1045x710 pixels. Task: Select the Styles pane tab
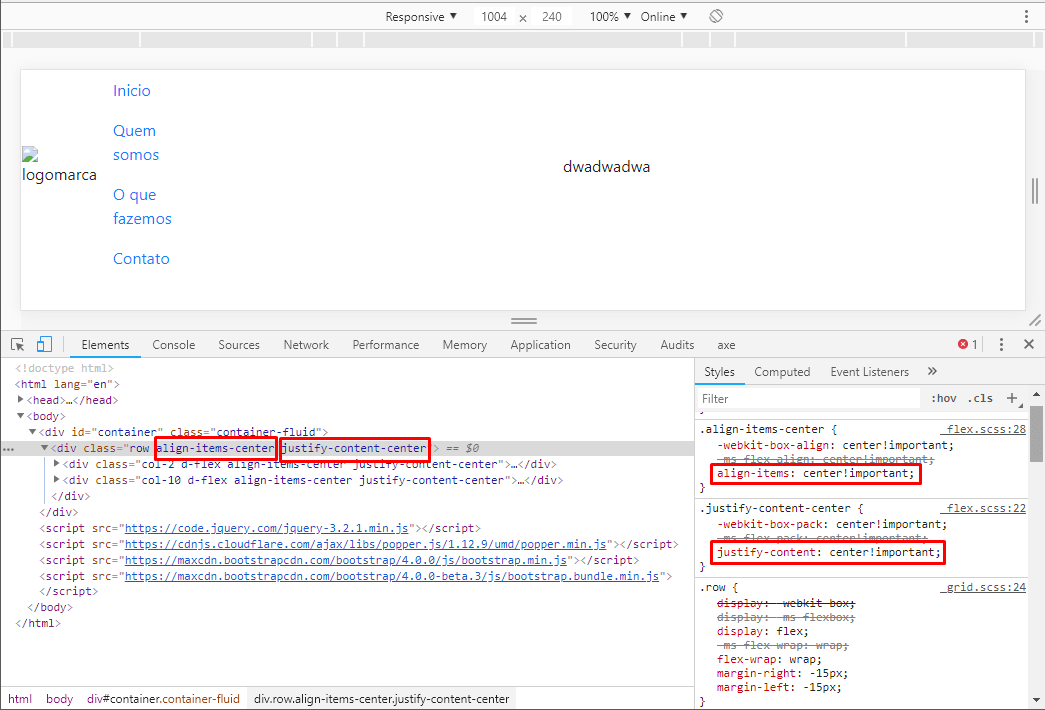[720, 372]
